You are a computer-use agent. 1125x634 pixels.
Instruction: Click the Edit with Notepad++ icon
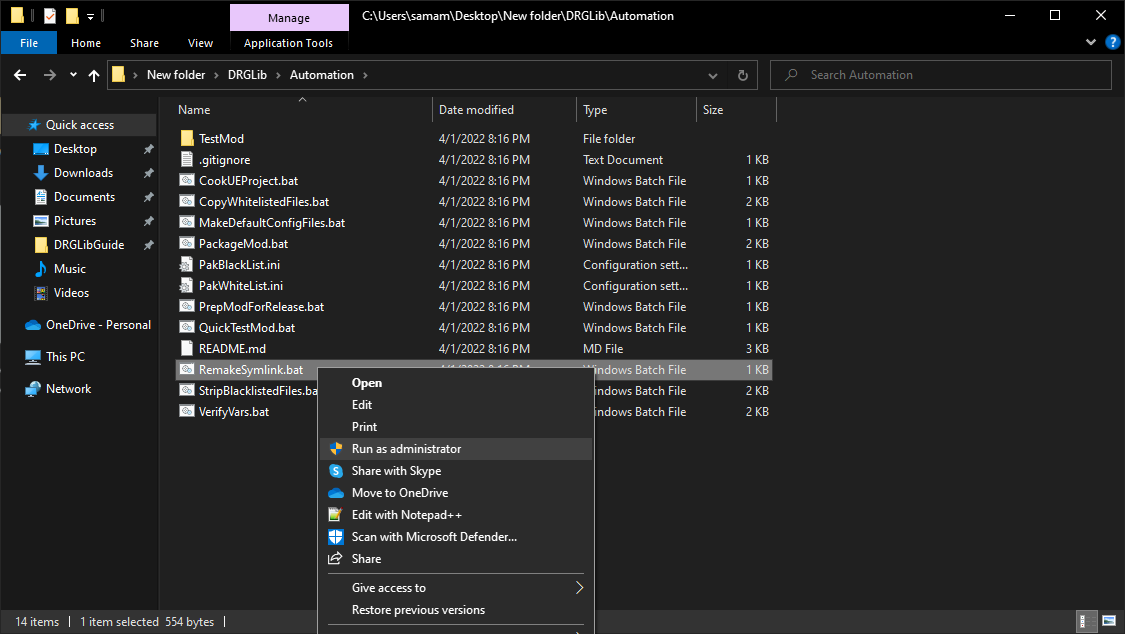click(335, 515)
